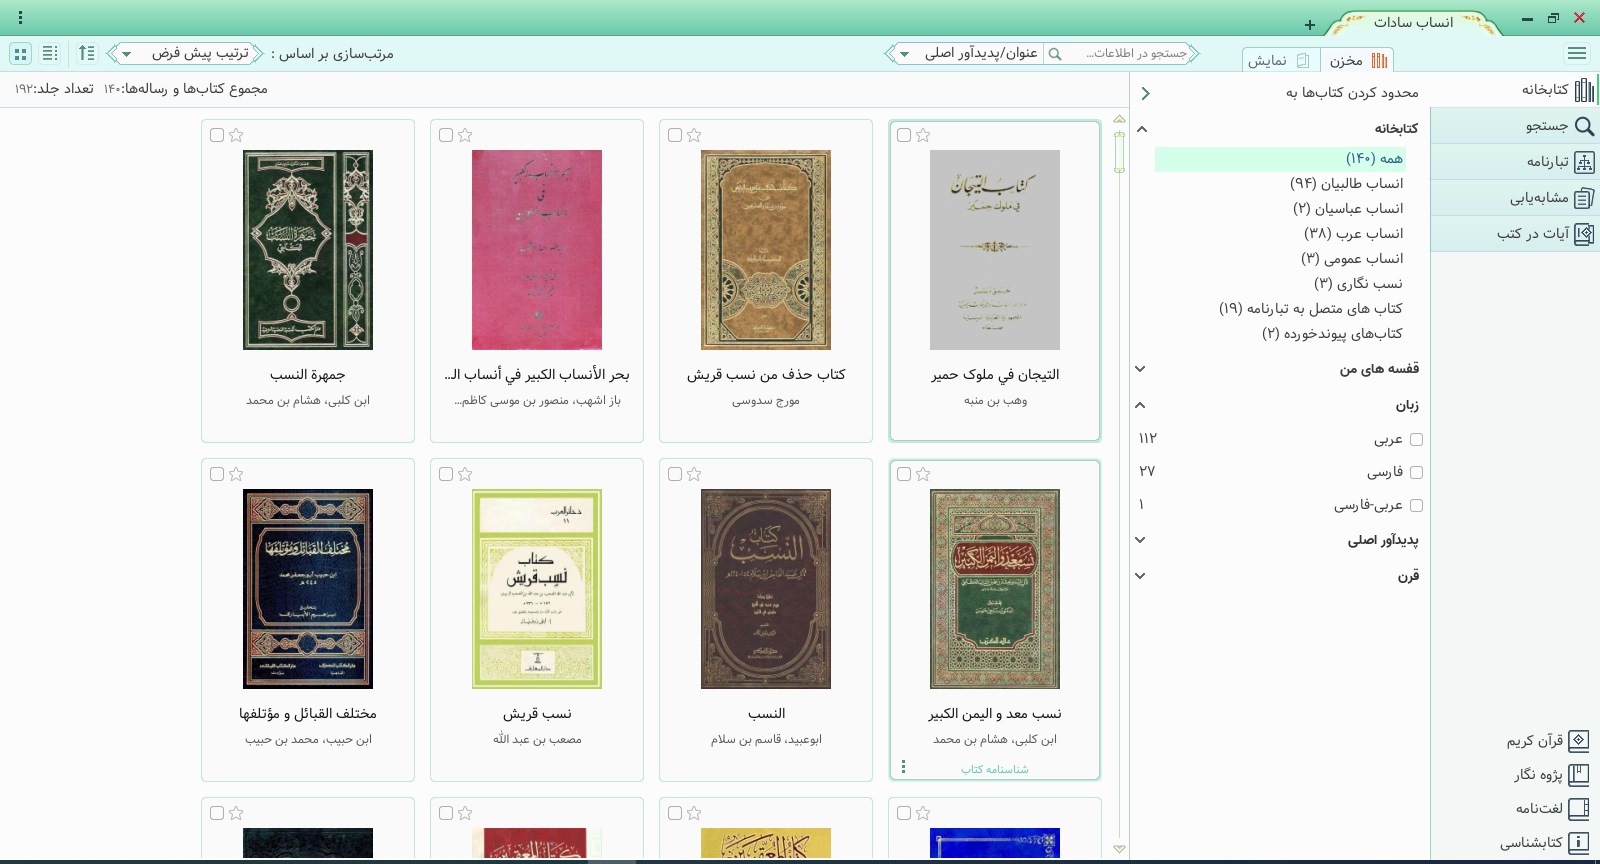This screenshot has height=864, width=1600.
Task: Star the book كتاب حذف من نسب قريش
Action: (694, 135)
